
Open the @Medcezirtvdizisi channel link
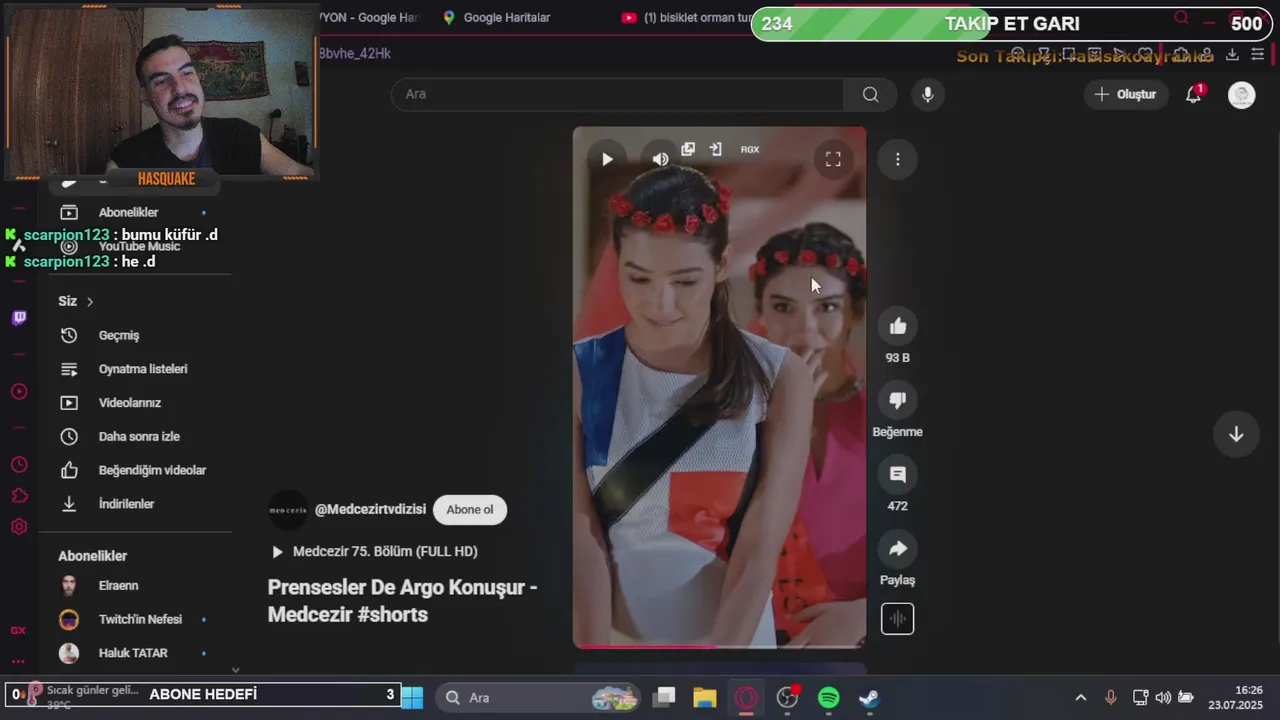tap(370, 510)
